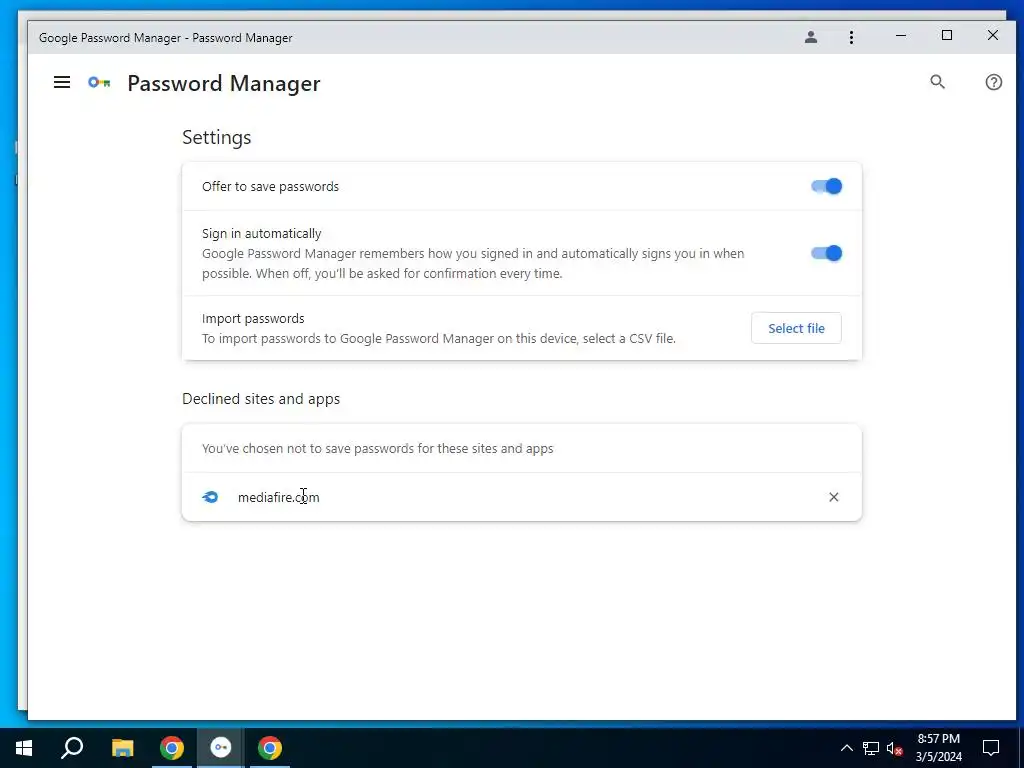Image resolution: width=1024 pixels, height=768 pixels.
Task: Show hidden system tray icons
Action: coord(846,748)
